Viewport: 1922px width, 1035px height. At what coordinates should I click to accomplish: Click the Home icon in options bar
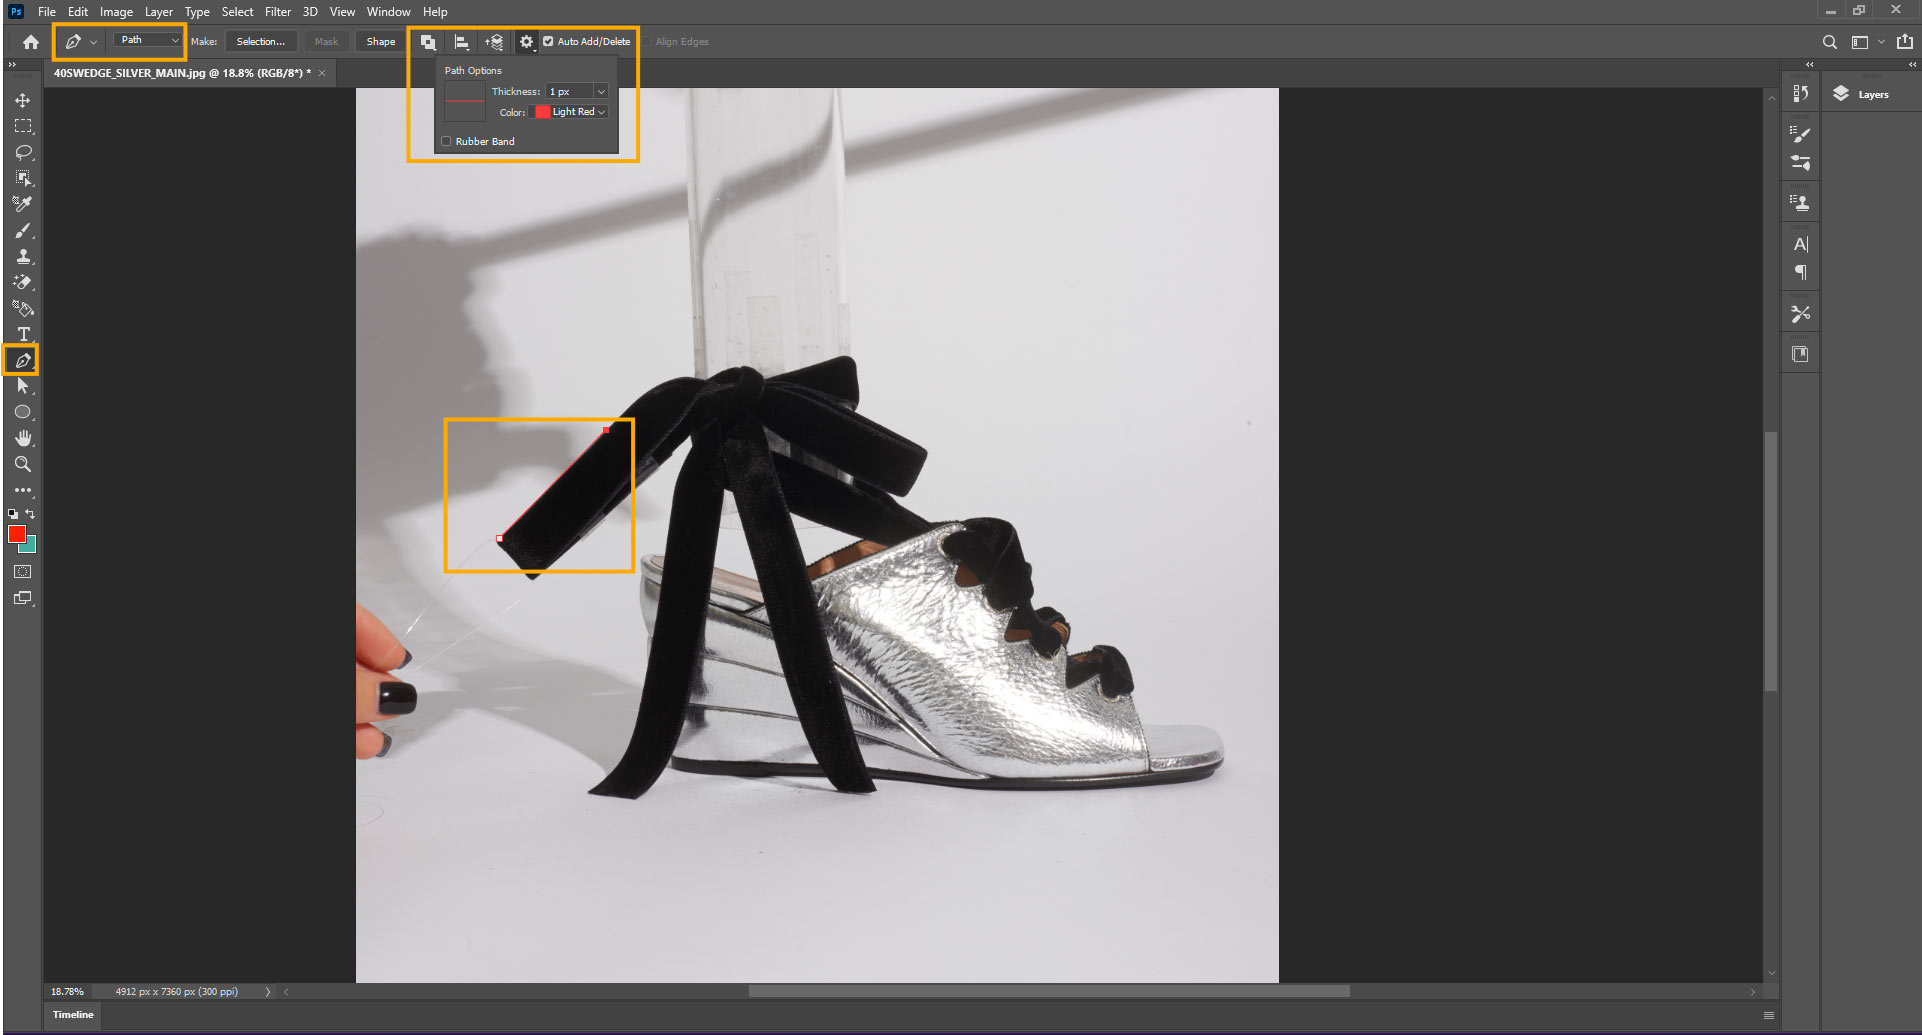[31, 42]
